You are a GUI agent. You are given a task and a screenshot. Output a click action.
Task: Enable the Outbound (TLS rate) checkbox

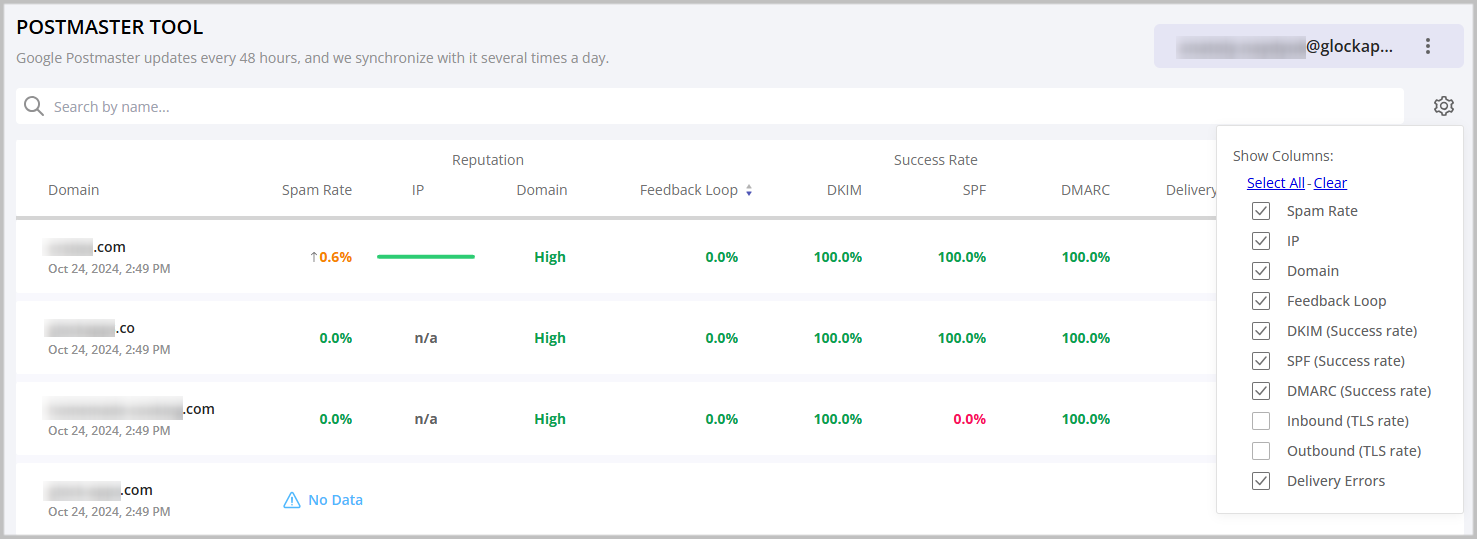click(x=1261, y=451)
